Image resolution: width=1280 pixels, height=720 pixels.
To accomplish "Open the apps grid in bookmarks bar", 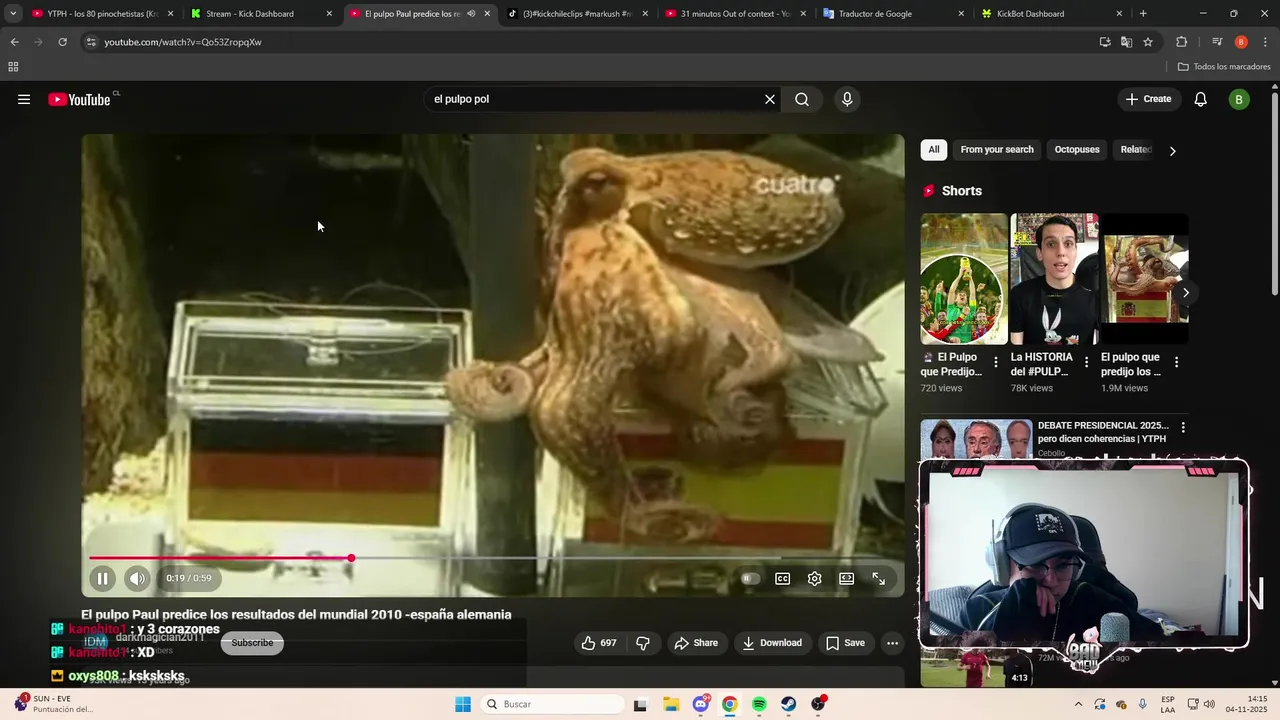I will point(13,67).
